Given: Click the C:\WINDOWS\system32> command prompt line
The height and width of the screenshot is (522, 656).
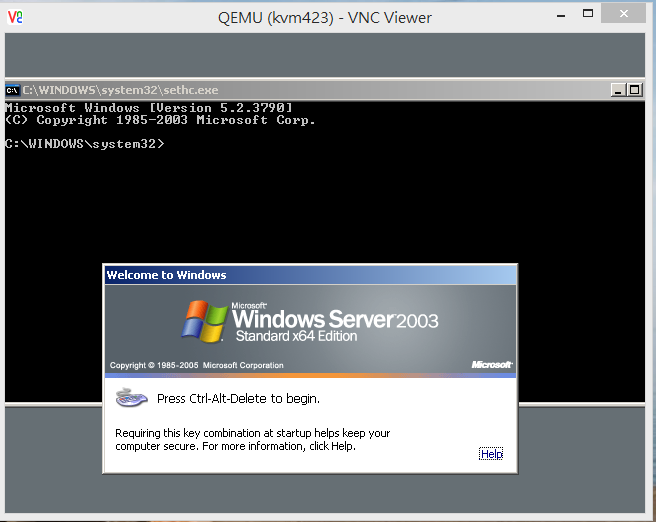Looking at the screenshot, I should coord(85,144).
